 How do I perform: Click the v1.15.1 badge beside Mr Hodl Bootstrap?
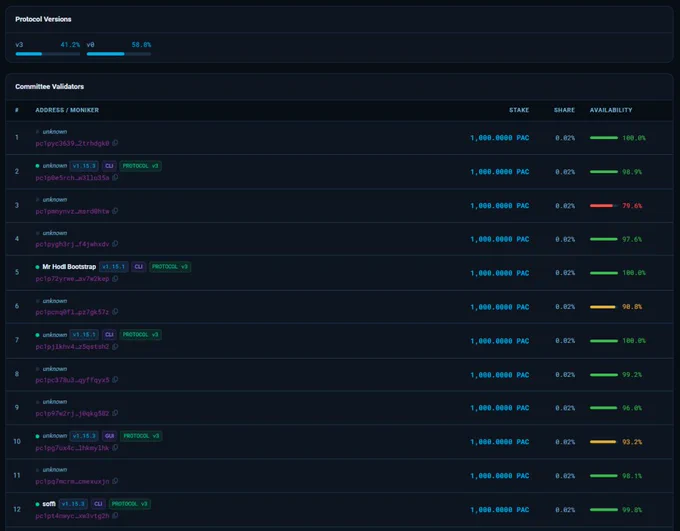tap(114, 267)
